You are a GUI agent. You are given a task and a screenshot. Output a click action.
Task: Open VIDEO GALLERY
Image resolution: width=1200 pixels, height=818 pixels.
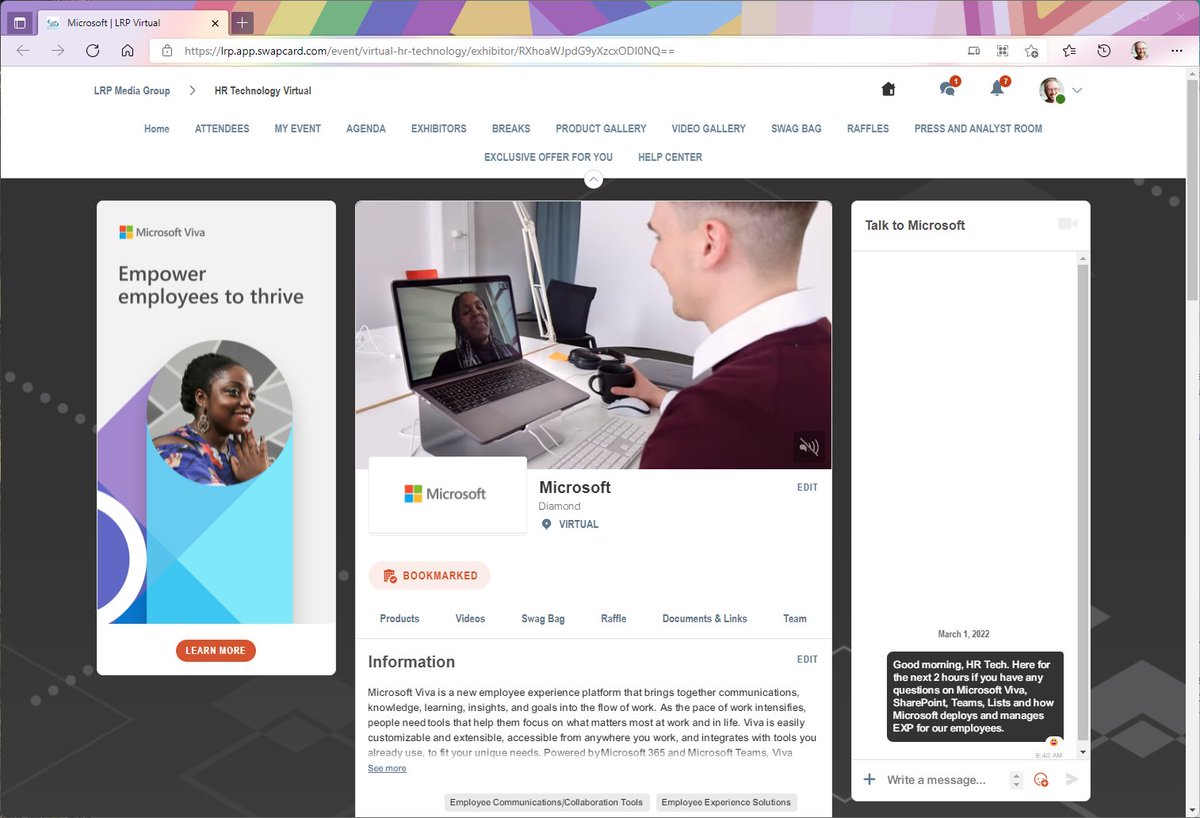(709, 129)
